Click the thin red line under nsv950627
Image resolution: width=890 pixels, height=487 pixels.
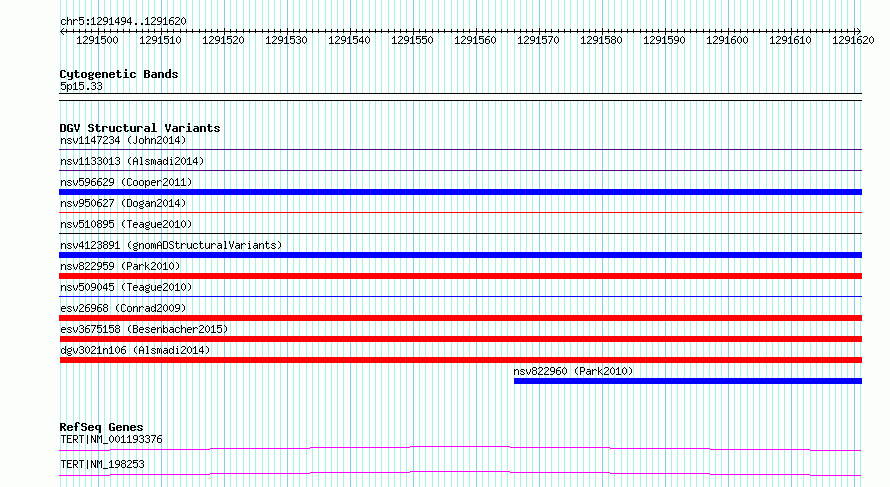point(460,213)
